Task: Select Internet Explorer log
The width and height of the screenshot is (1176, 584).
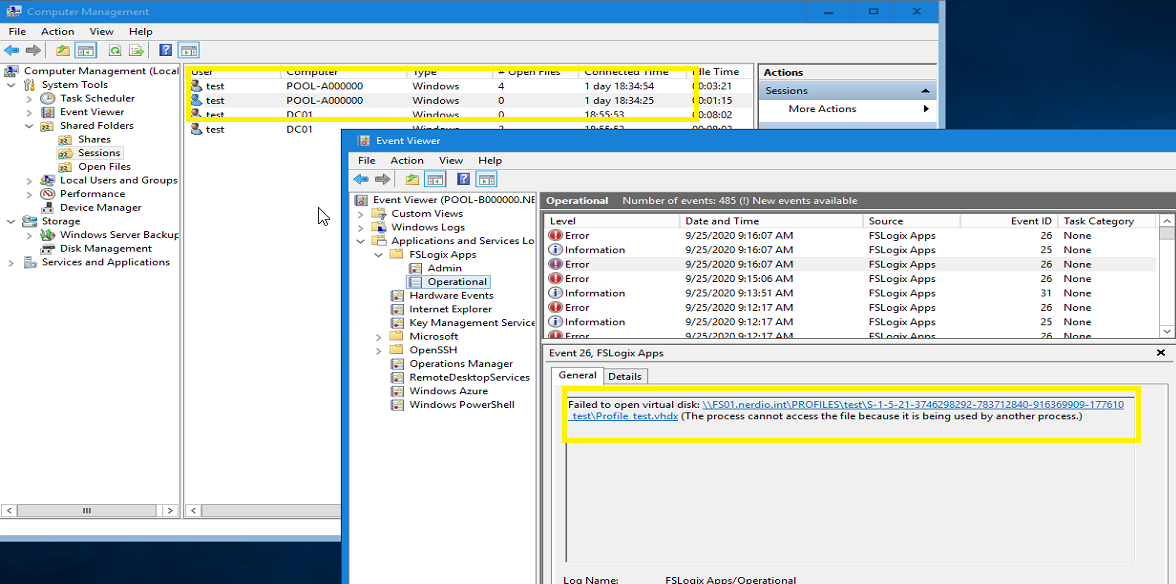Action: pos(451,309)
